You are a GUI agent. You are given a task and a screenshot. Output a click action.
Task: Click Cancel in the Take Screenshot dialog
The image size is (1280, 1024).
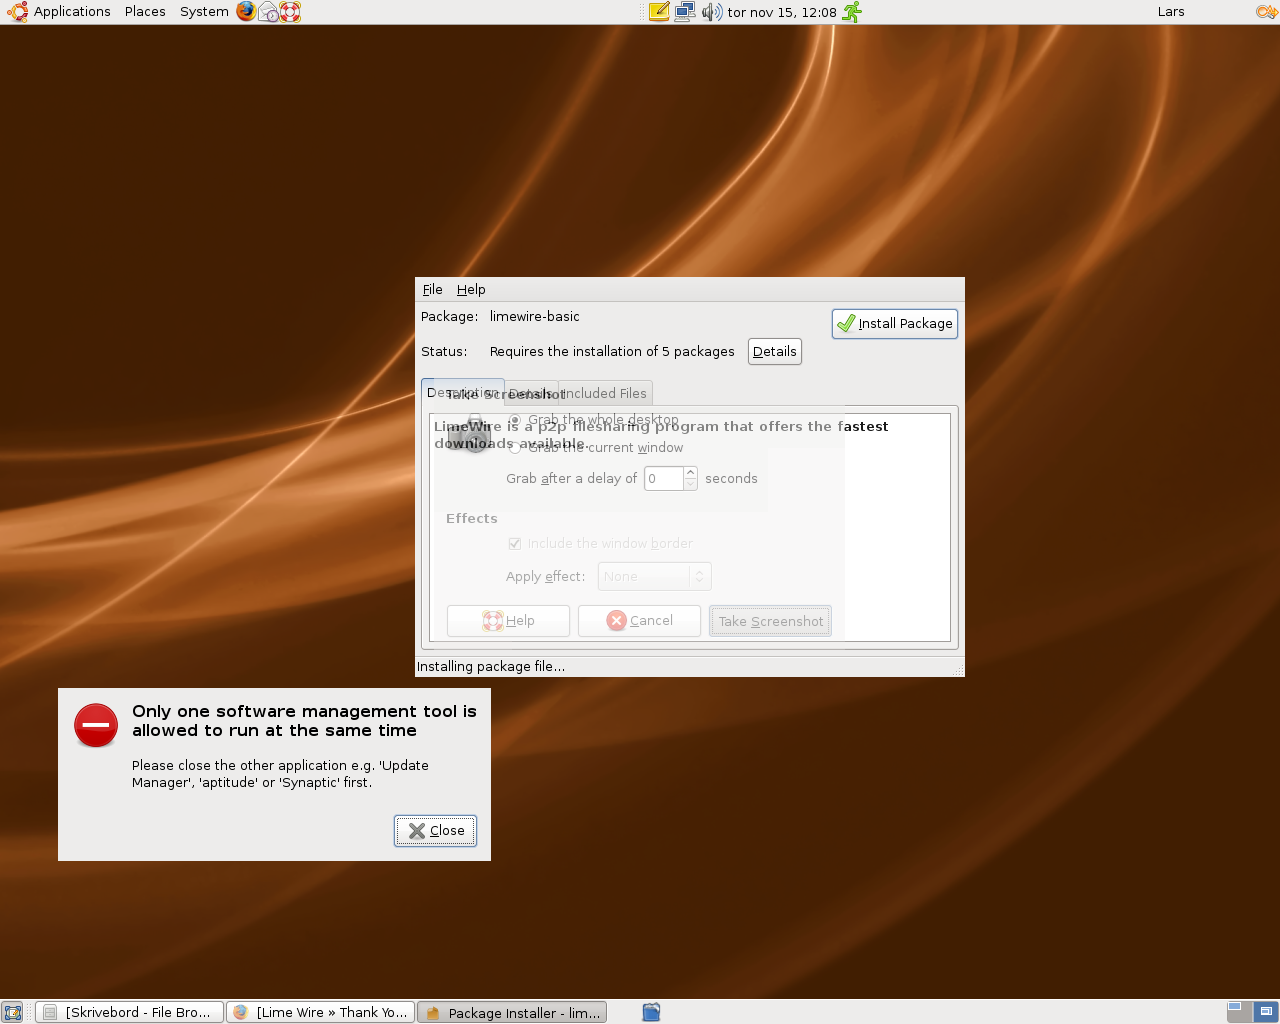pyautogui.click(x=639, y=621)
